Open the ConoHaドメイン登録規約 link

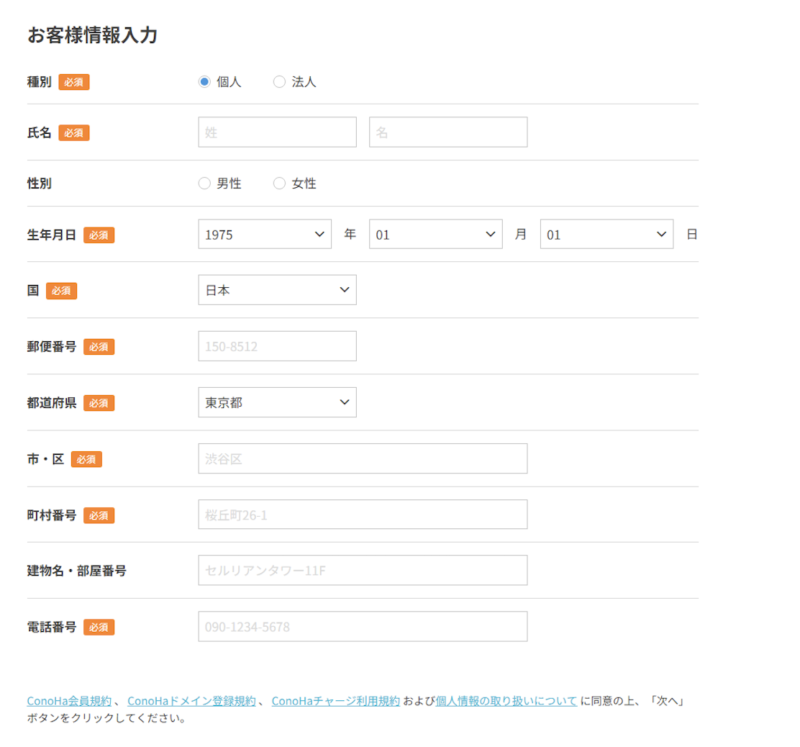tap(191, 701)
